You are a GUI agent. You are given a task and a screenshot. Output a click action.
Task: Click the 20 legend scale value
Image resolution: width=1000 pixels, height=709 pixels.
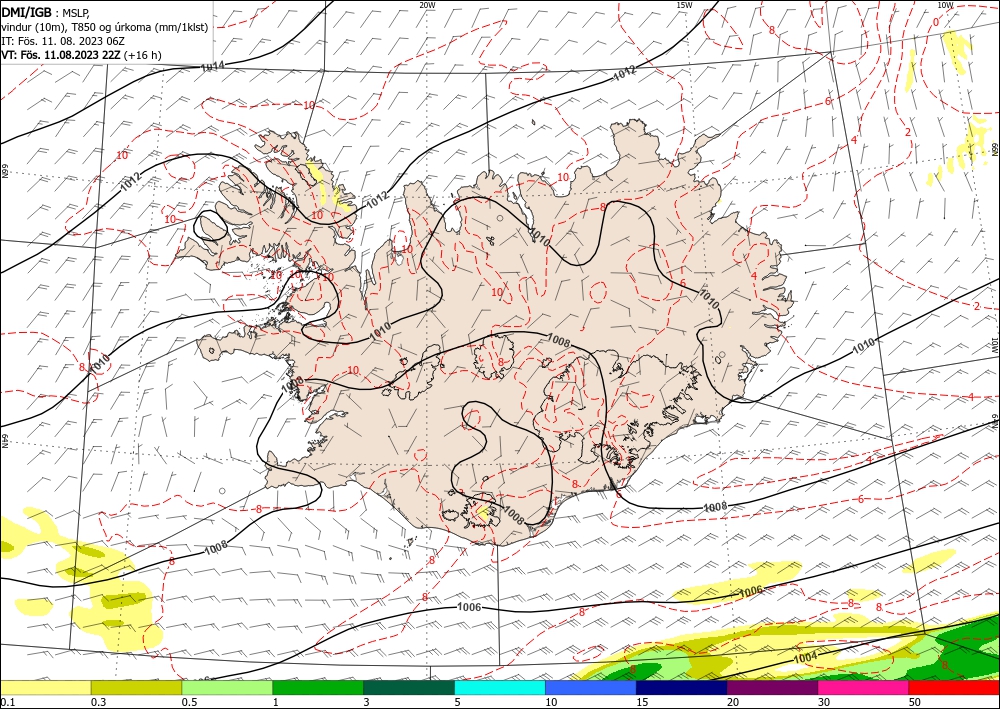pos(733,702)
